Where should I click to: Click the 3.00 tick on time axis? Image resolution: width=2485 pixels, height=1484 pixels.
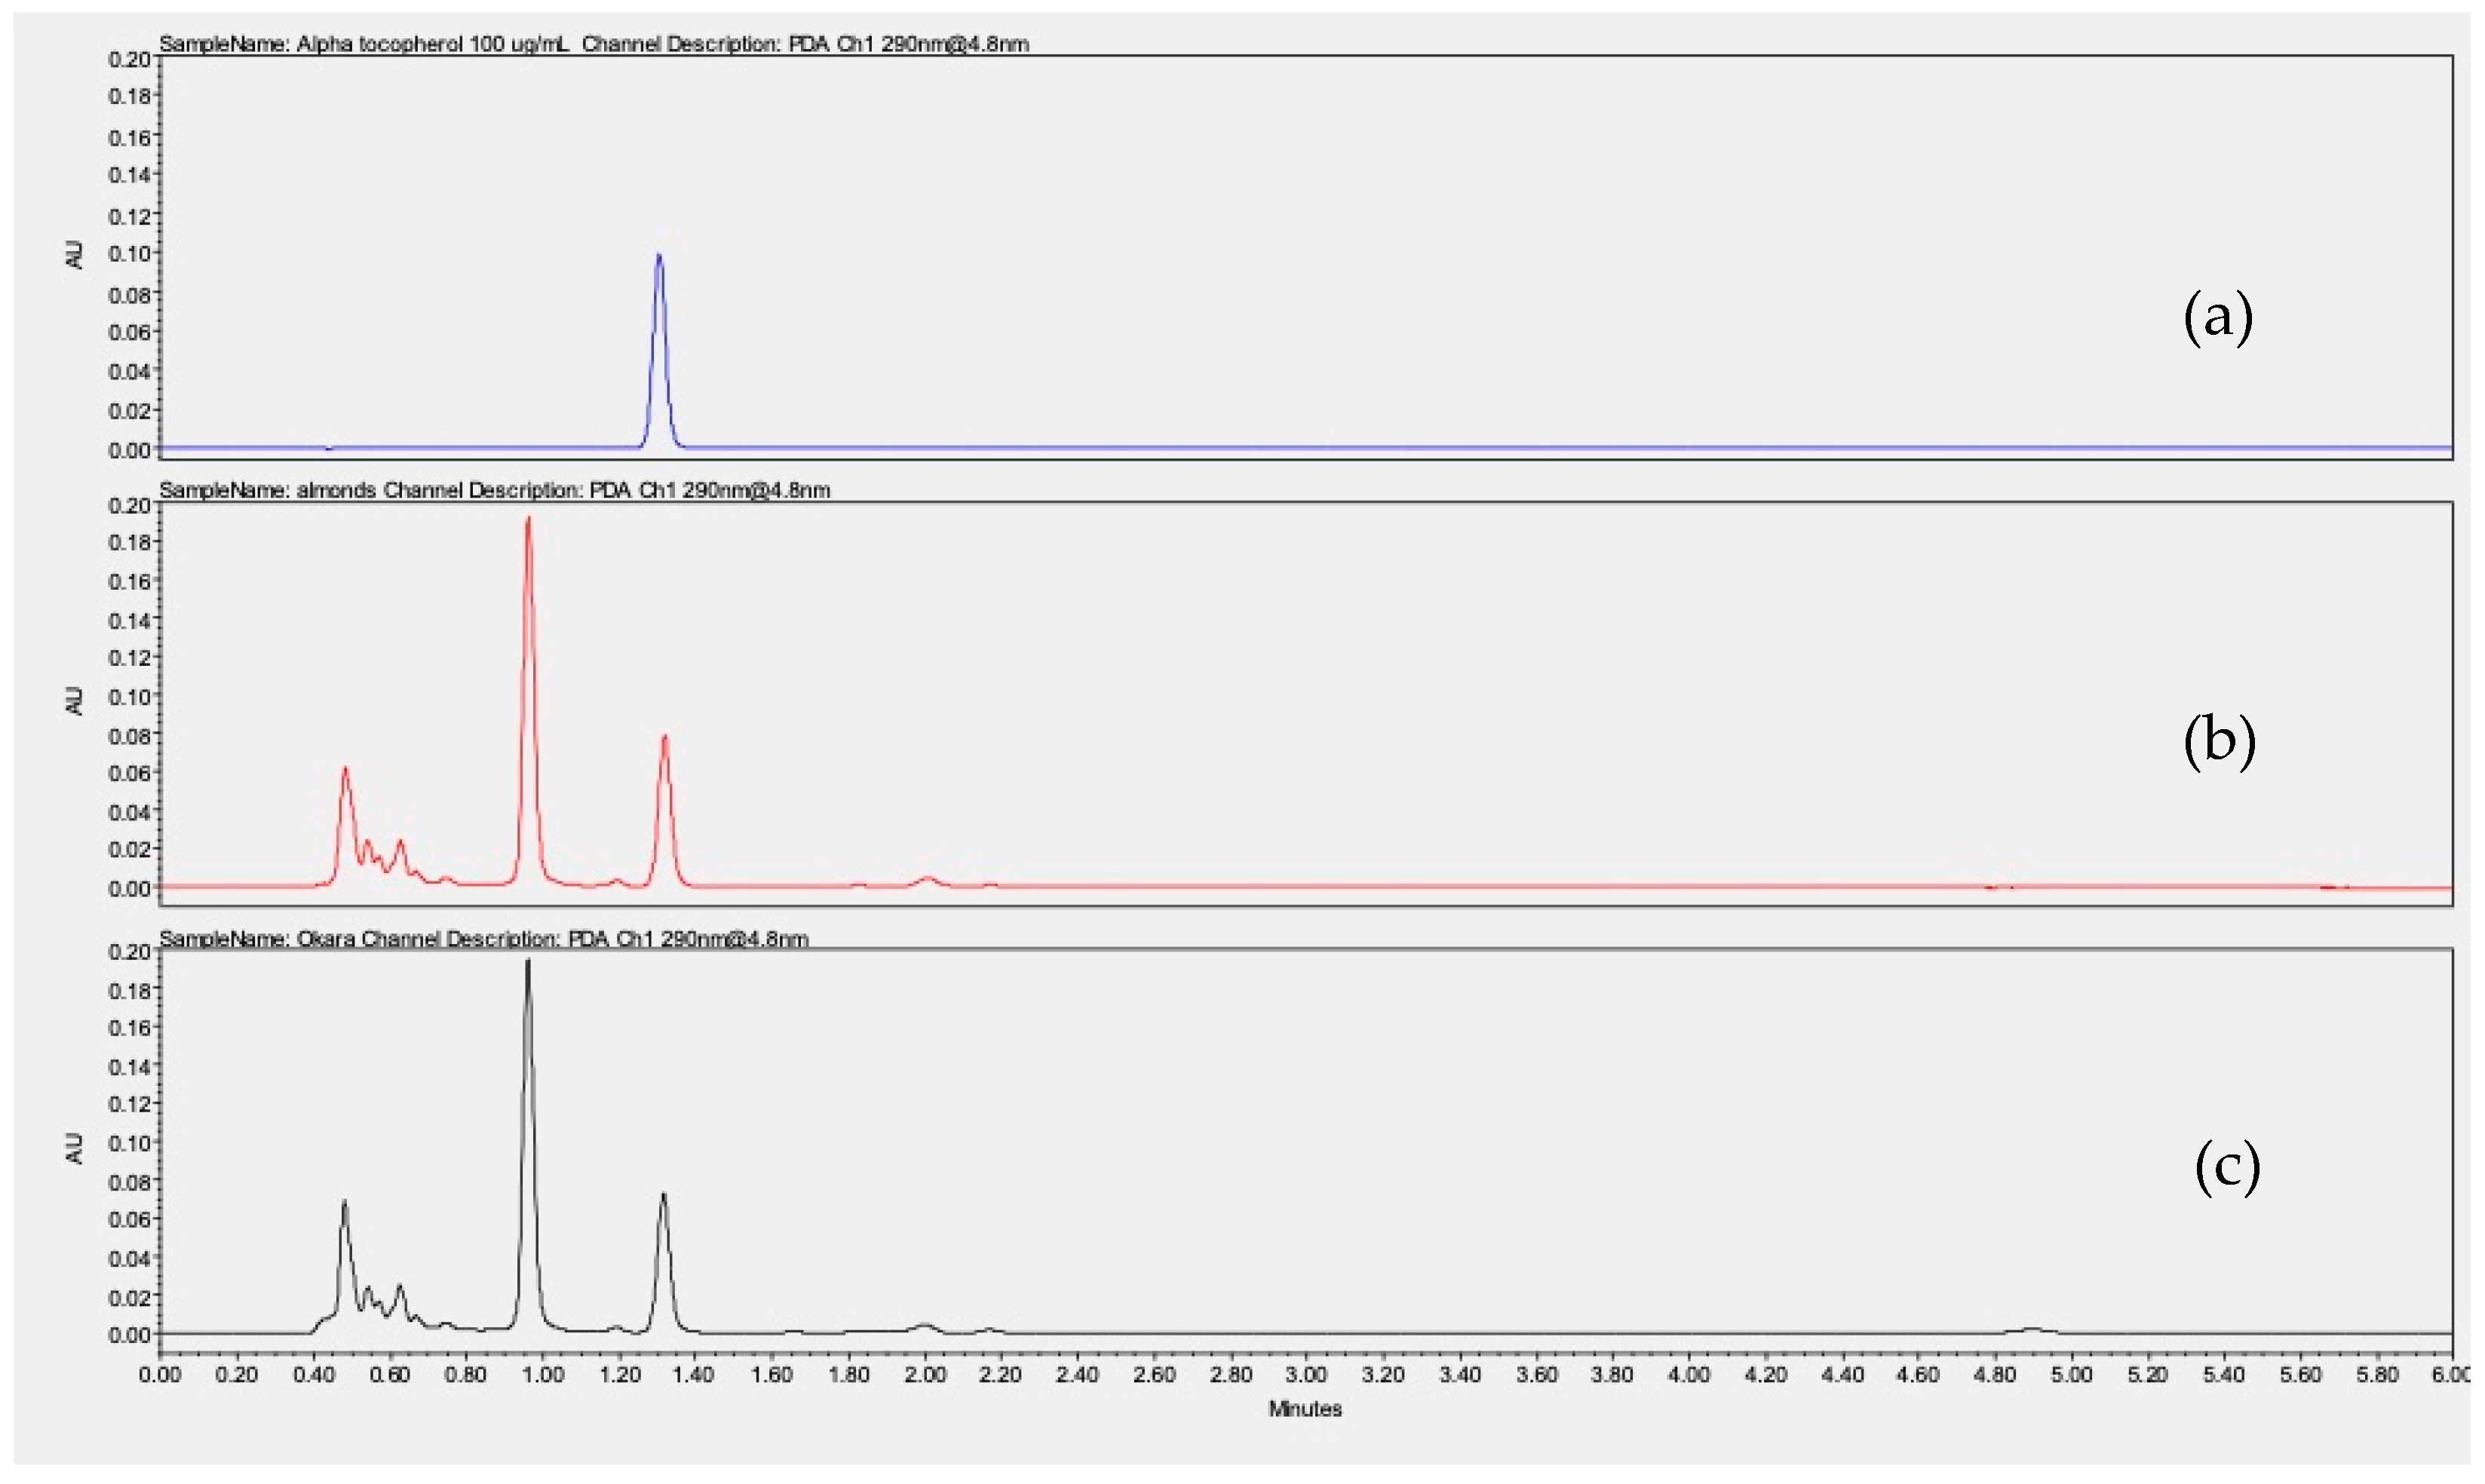coord(1306,1375)
